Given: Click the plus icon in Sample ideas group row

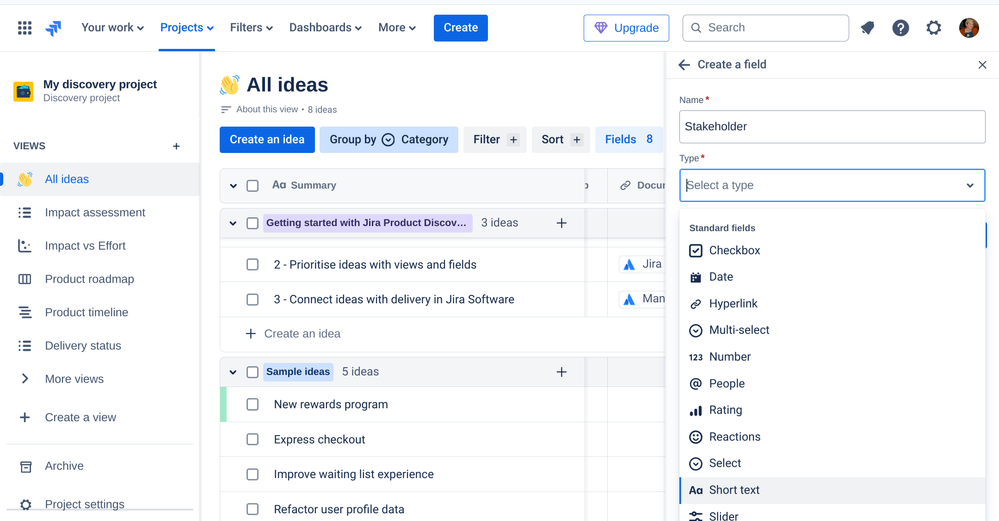Looking at the screenshot, I should [561, 372].
